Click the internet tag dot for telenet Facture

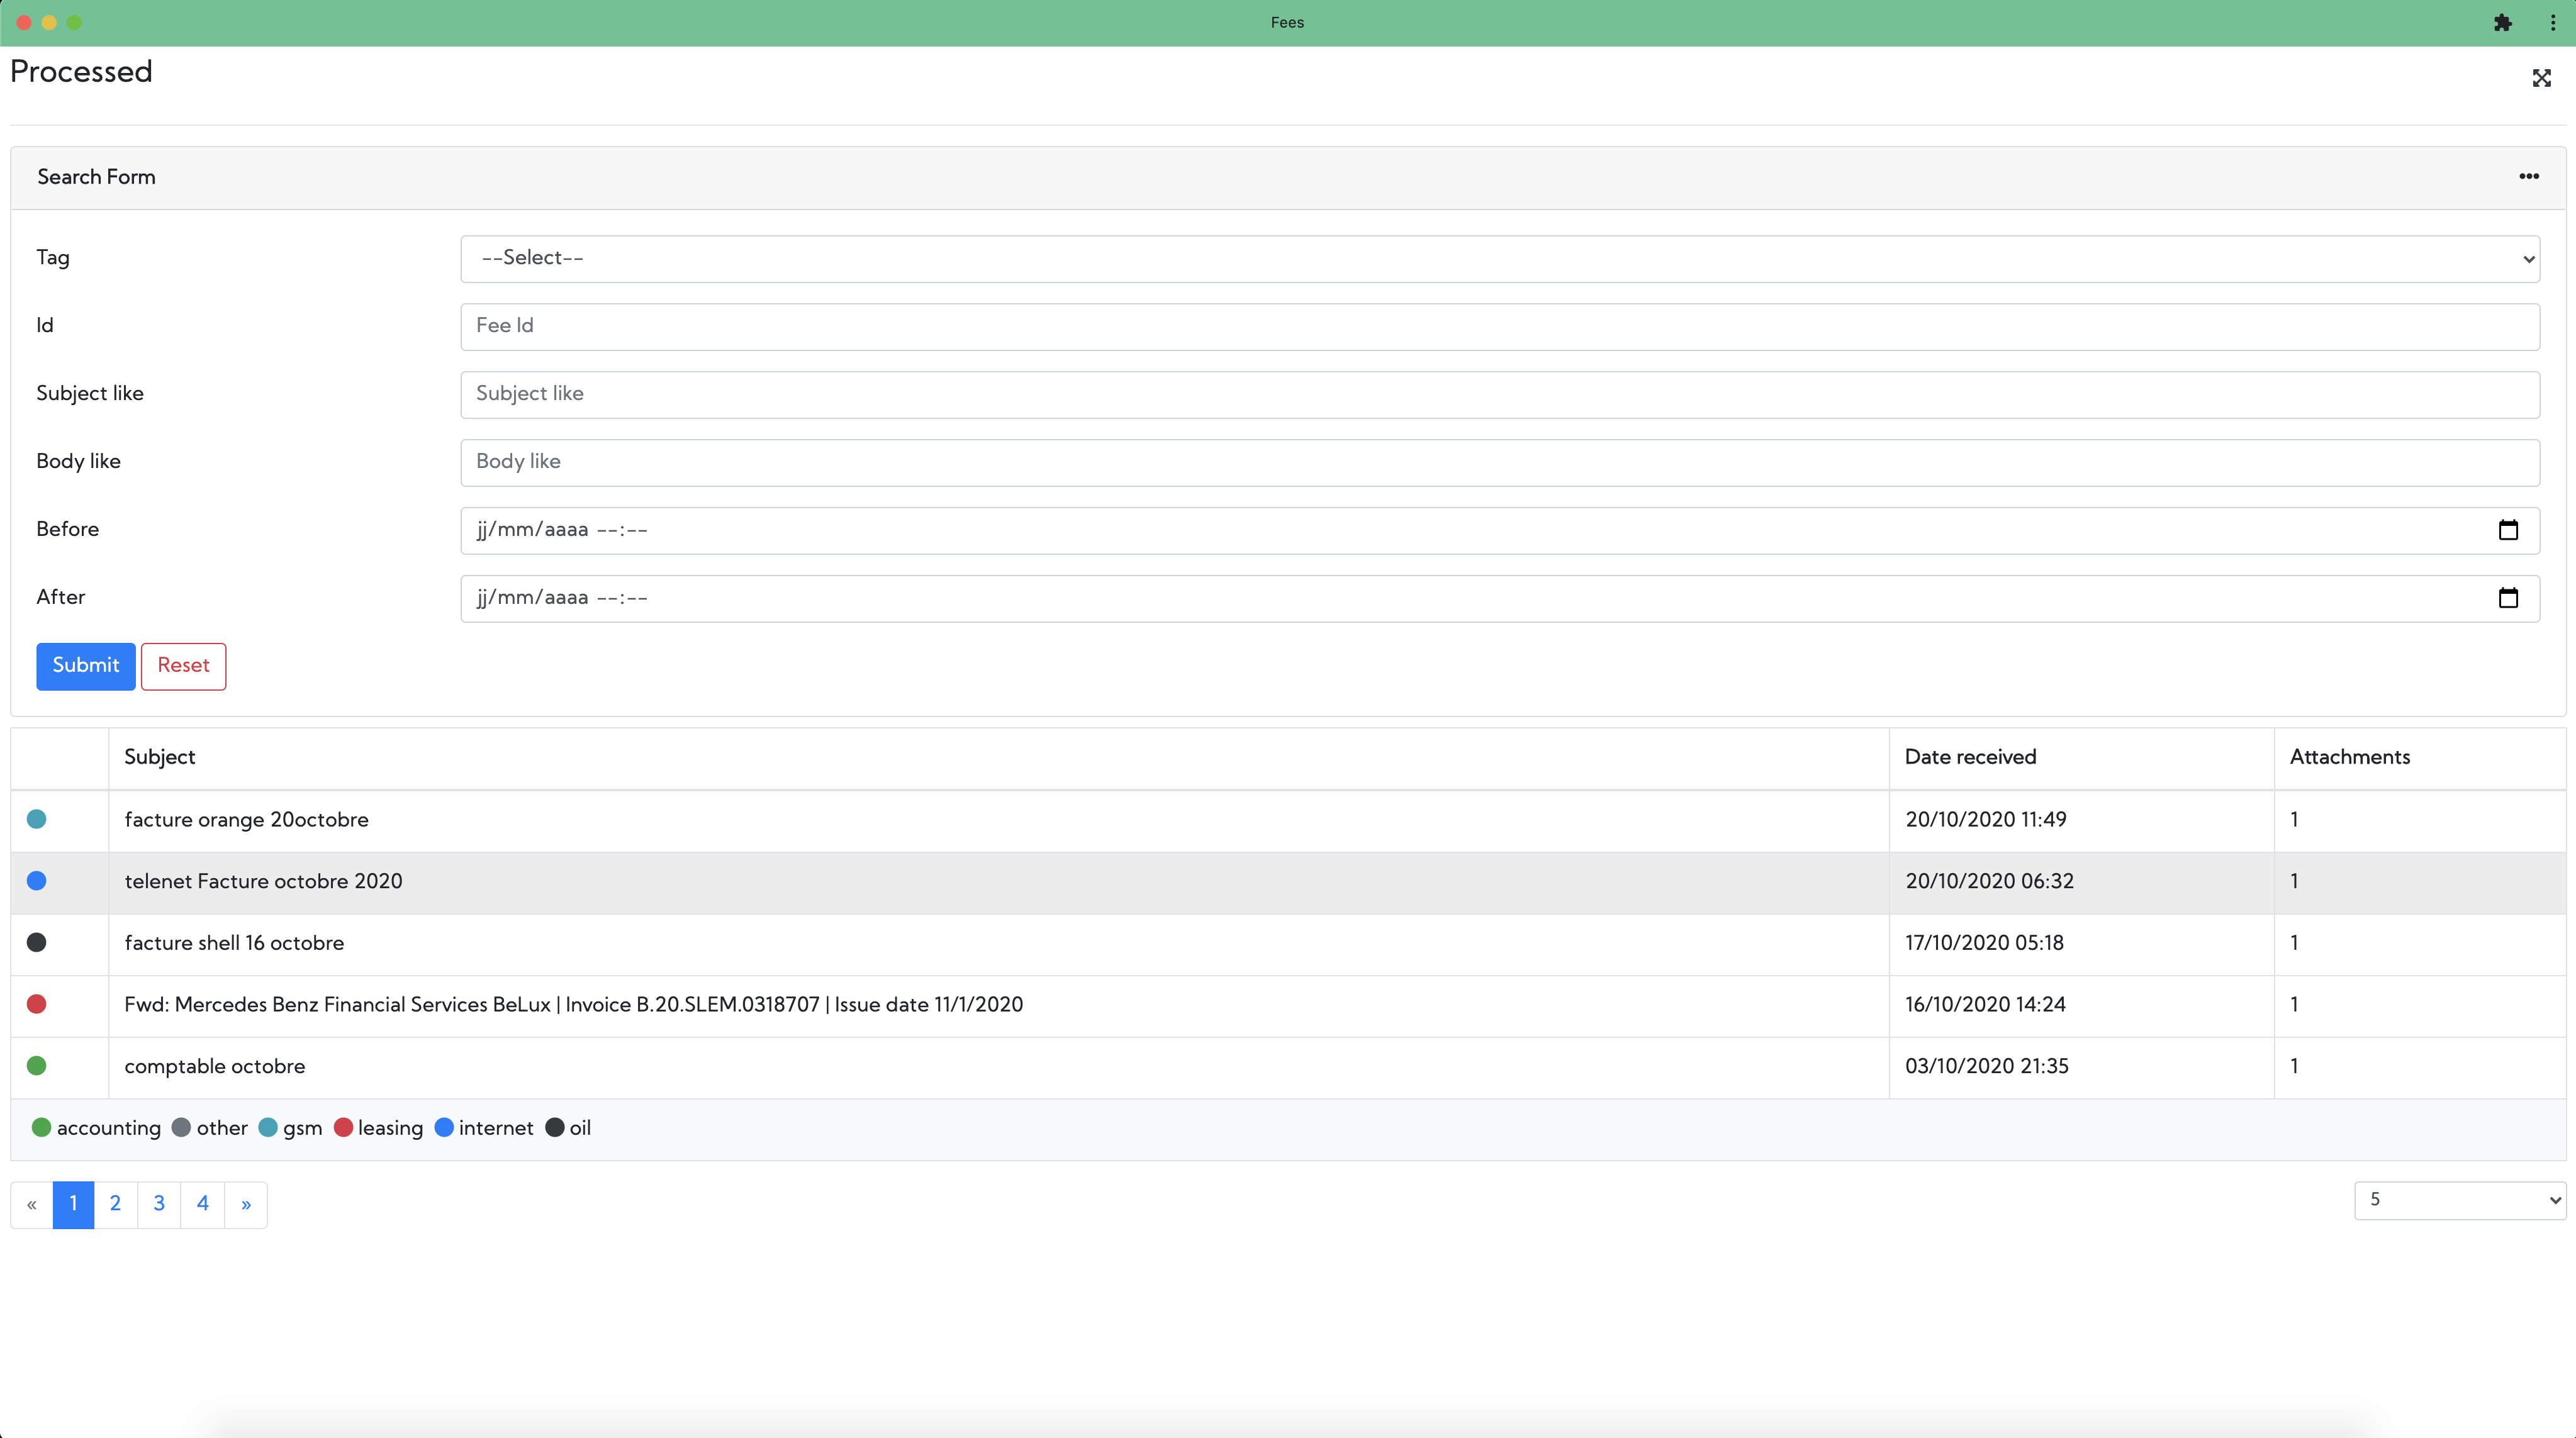point(37,881)
